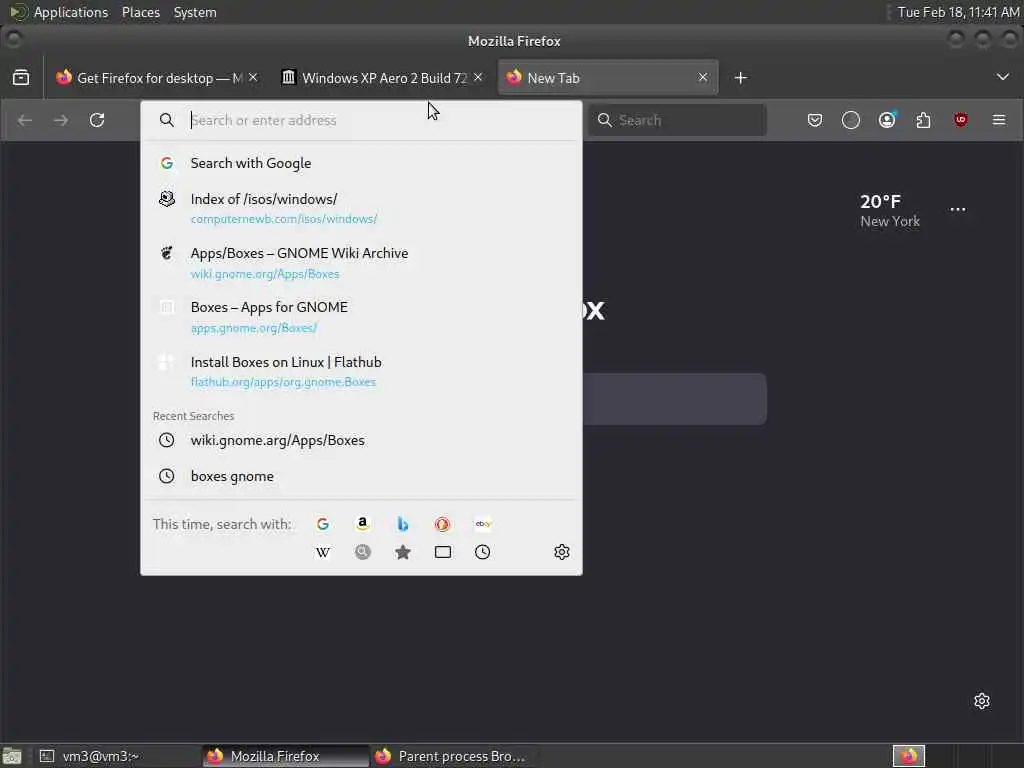Expand the list all tabs chevron
1024x768 pixels.
(x=1002, y=77)
